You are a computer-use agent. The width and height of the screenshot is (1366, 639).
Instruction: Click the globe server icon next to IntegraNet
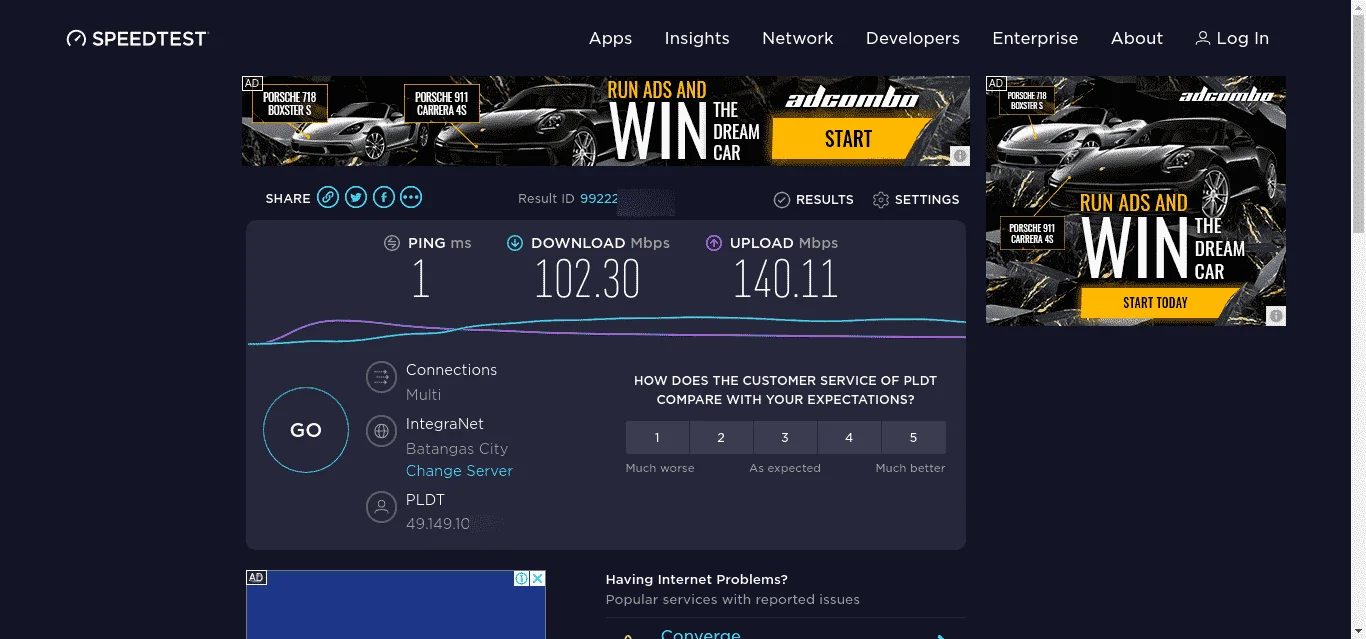[380, 432]
